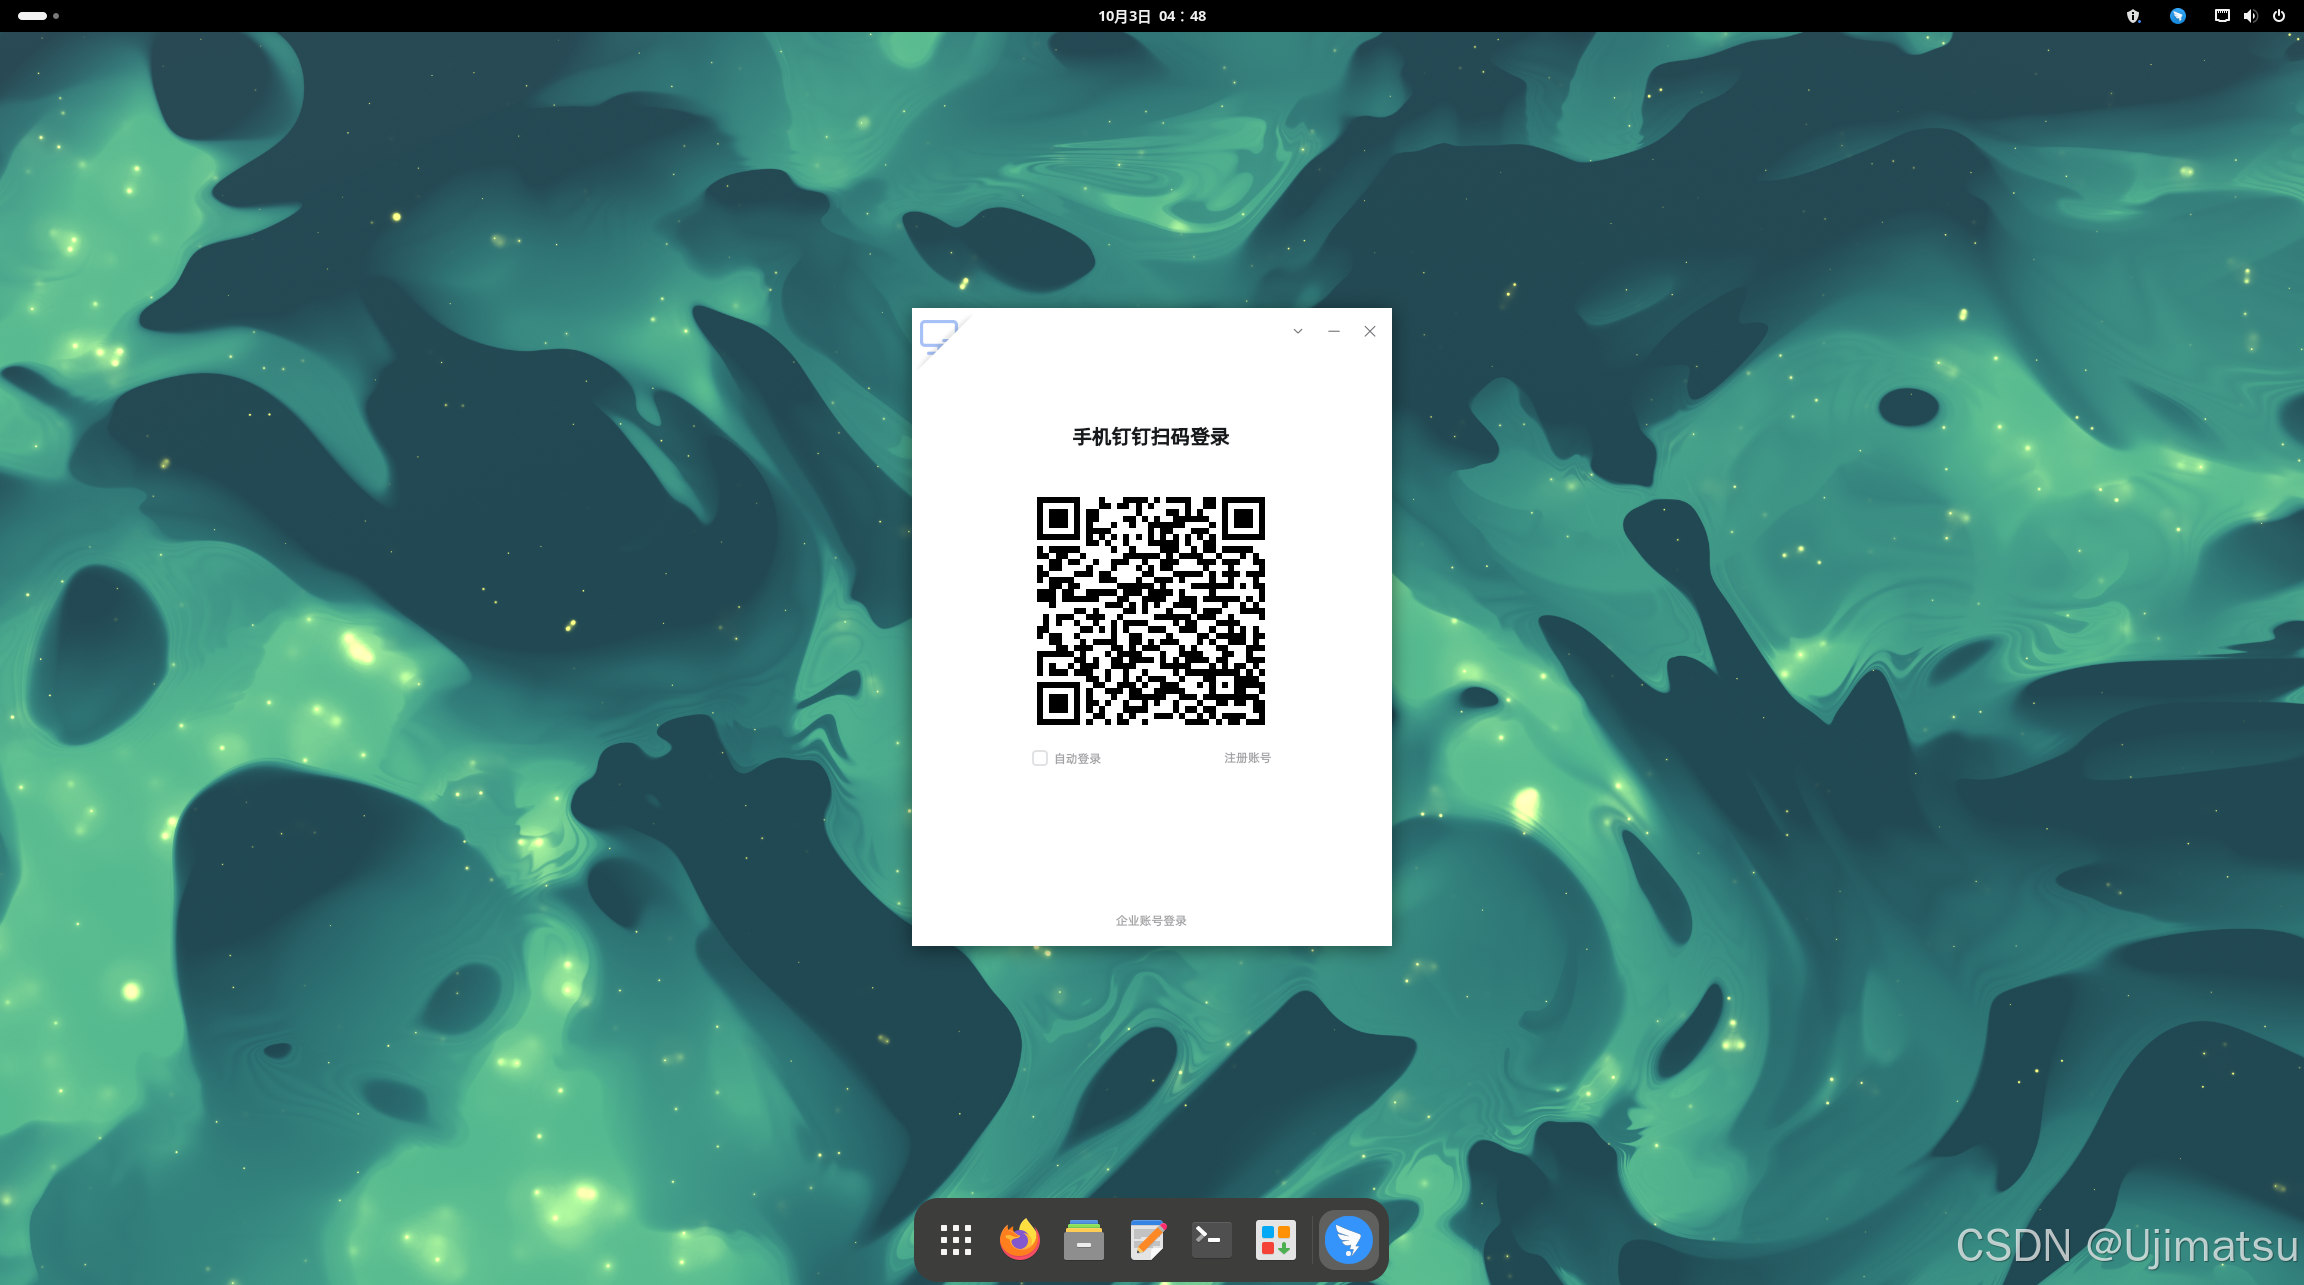The width and height of the screenshot is (2304, 1285).
Task: Click the 注册账号 link
Action: click(x=1247, y=758)
